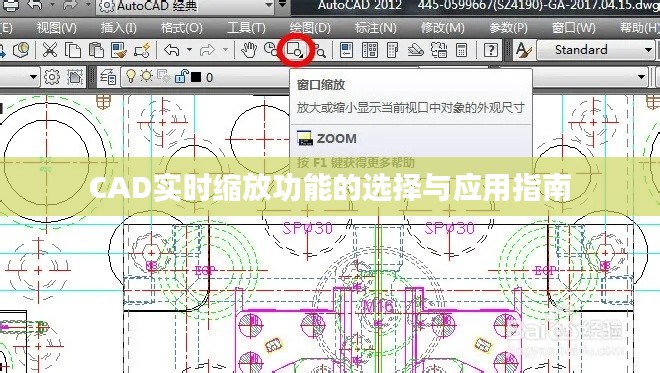This screenshot has height=373, width=660.
Task: Activate the Match Properties brush icon
Action: click(119, 50)
